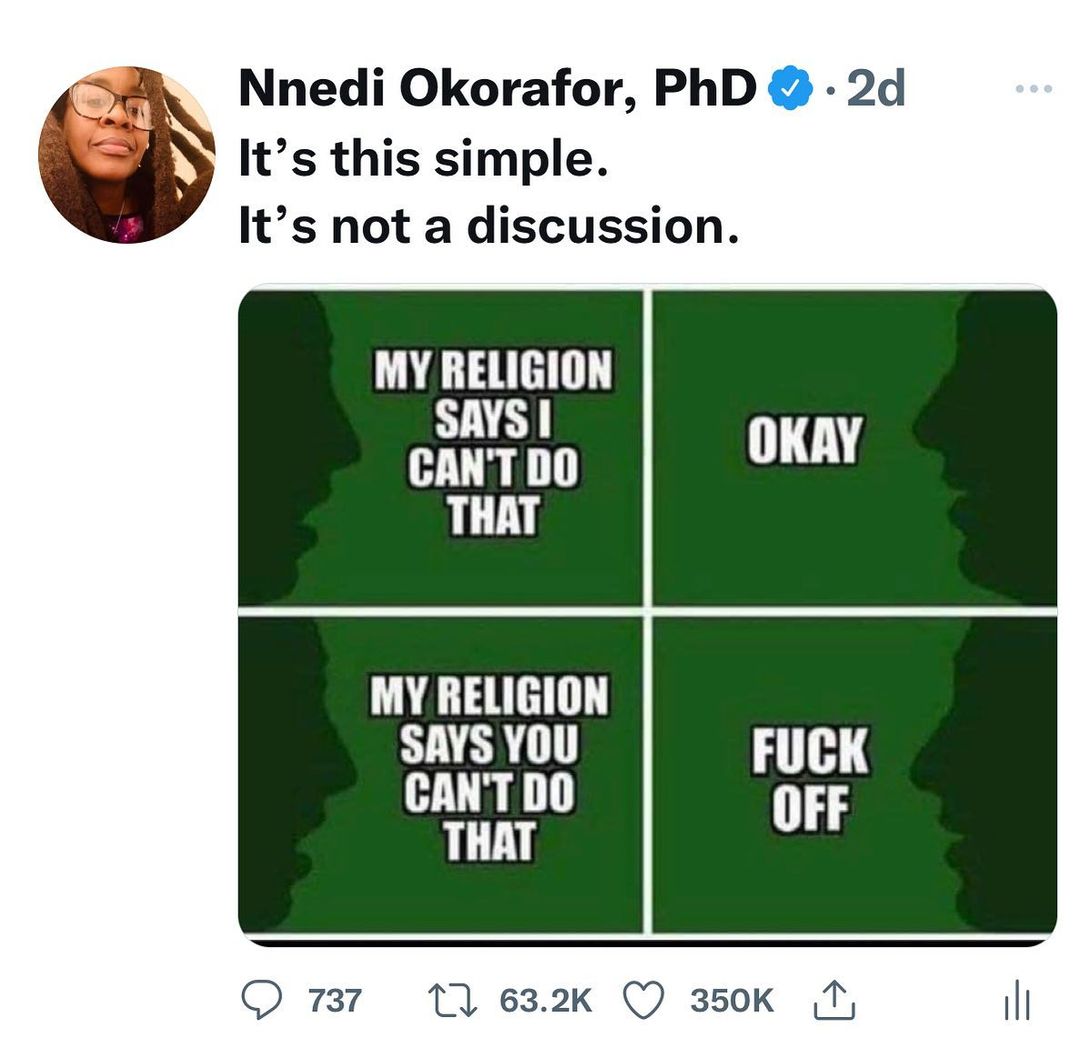
Task: Open the "SAYS YOU CAN'T DO THAT" panel
Action: 490,770
